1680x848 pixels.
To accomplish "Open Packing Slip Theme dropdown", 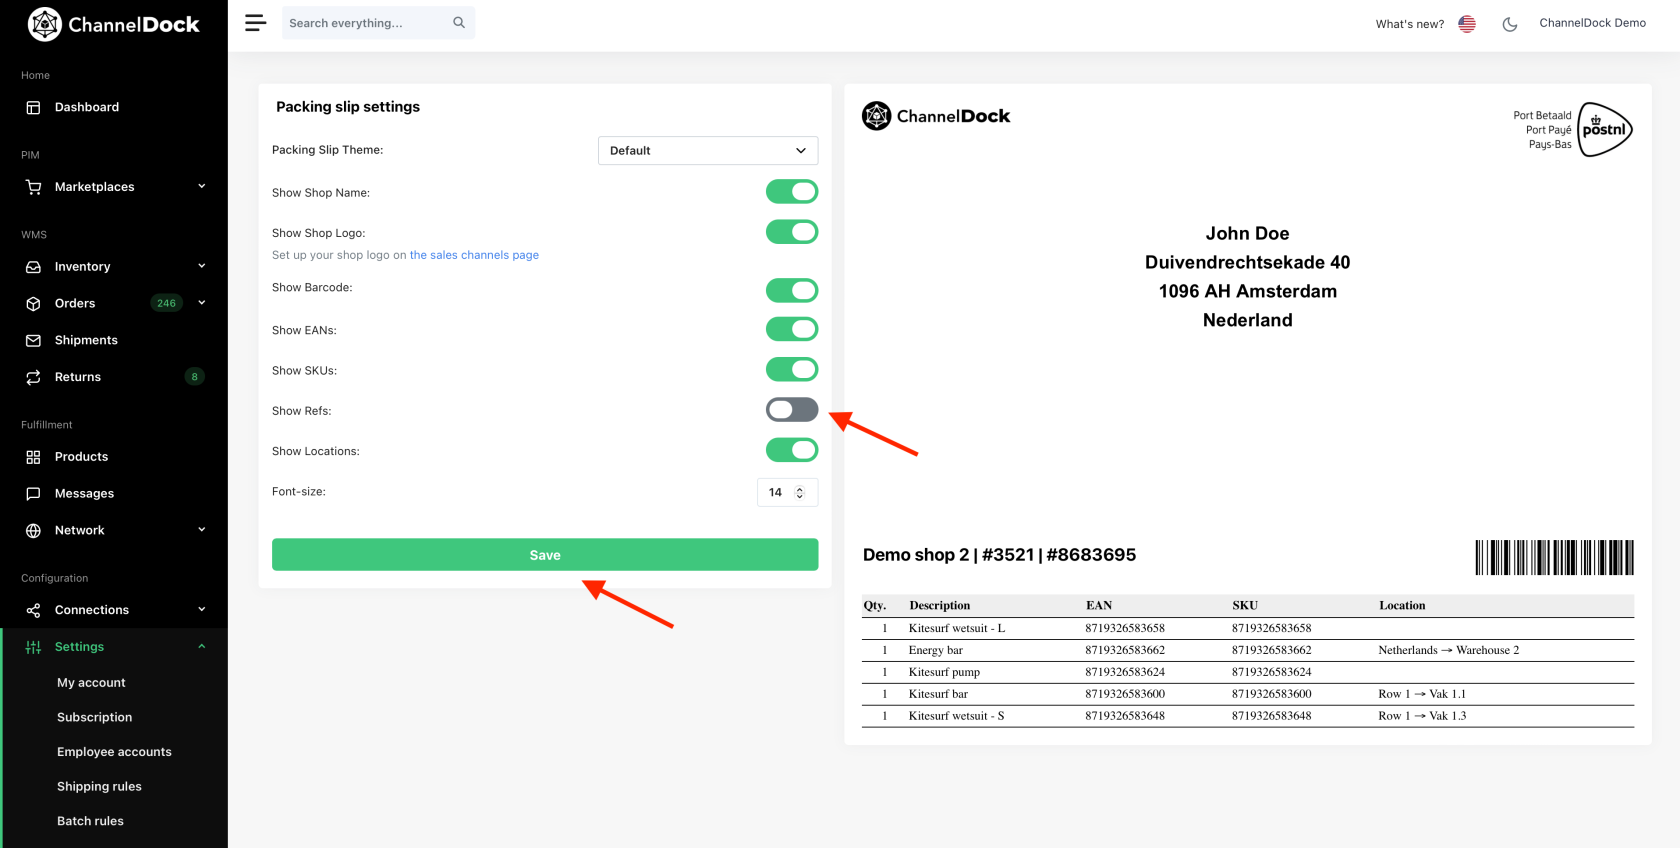I will point(708,150).
